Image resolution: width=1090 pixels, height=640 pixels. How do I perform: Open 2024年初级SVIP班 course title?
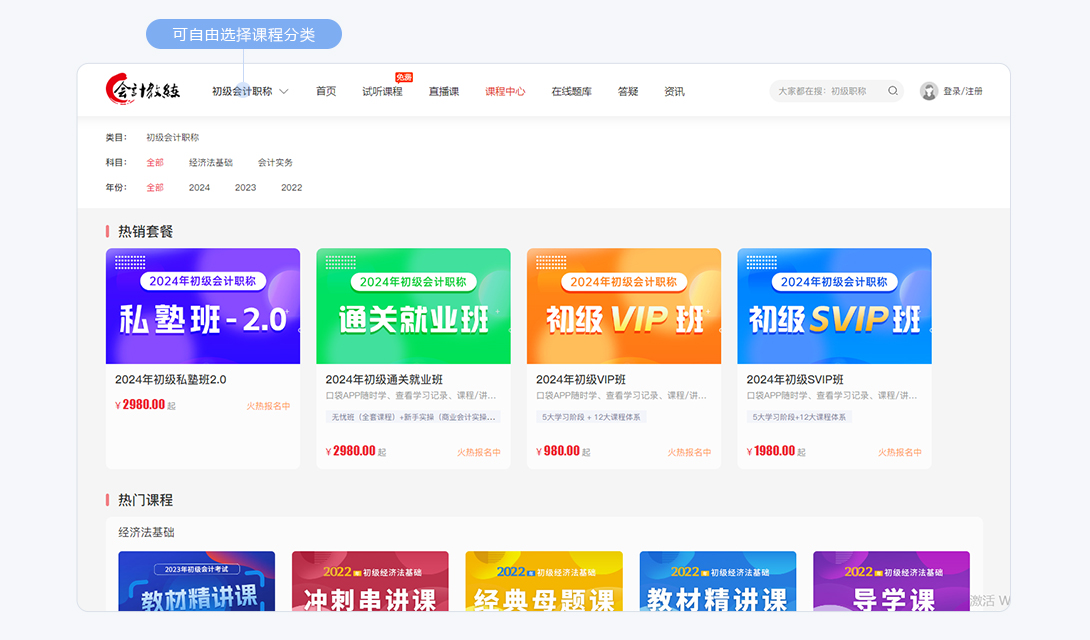[795, 379]
